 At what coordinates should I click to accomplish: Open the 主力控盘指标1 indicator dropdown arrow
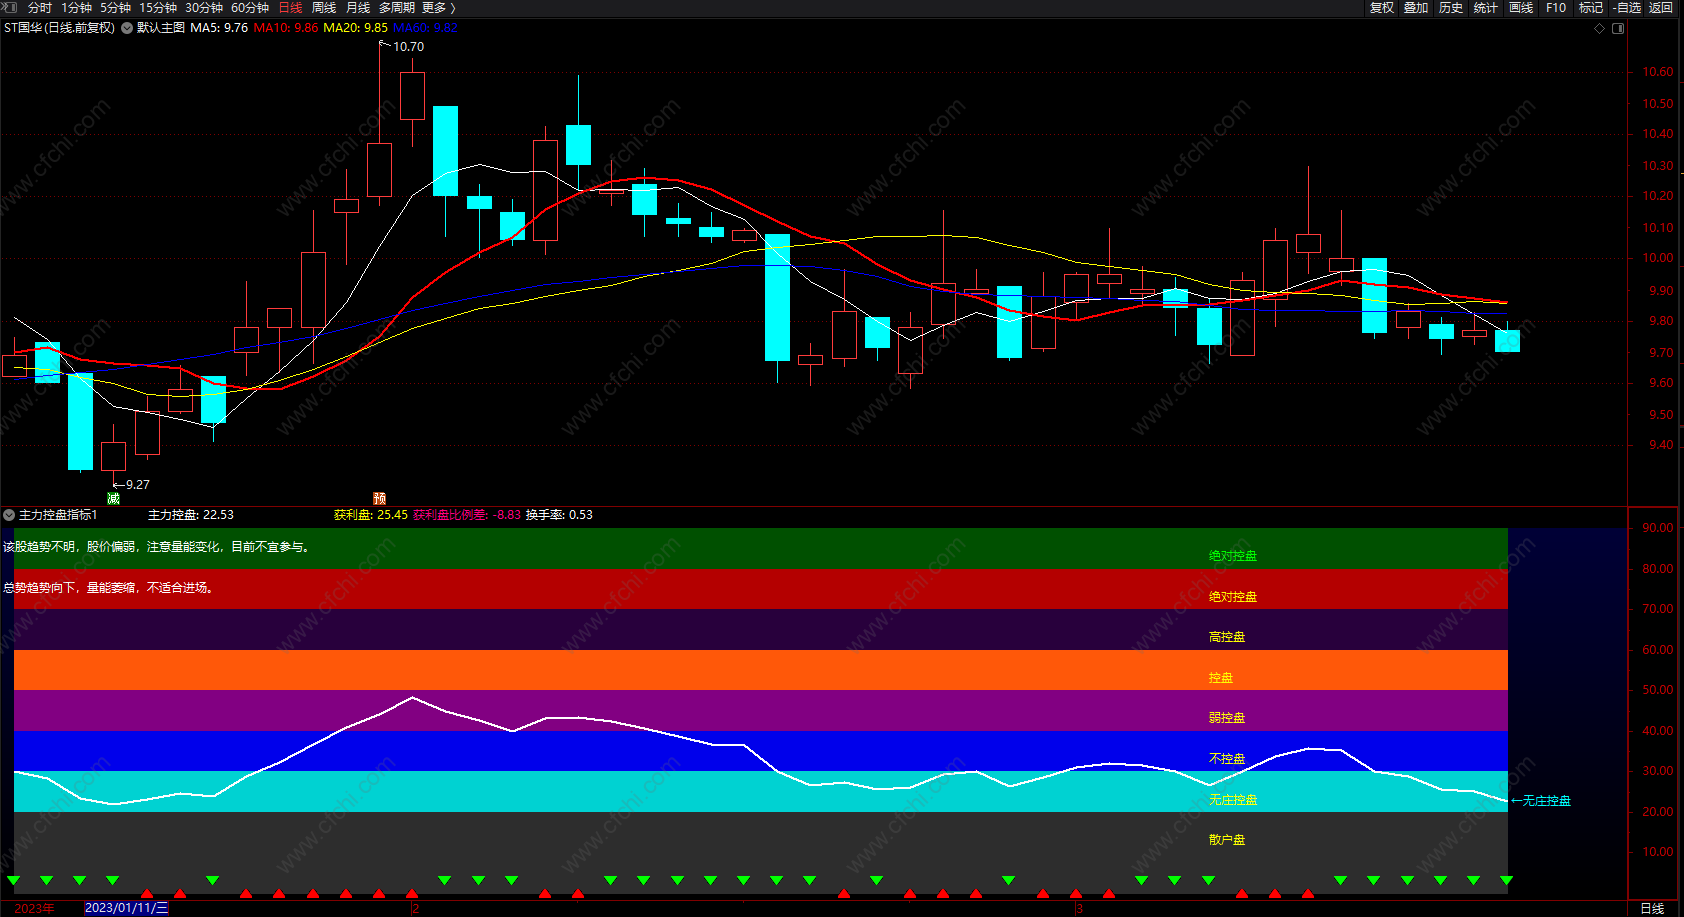(x=9, y=515)
